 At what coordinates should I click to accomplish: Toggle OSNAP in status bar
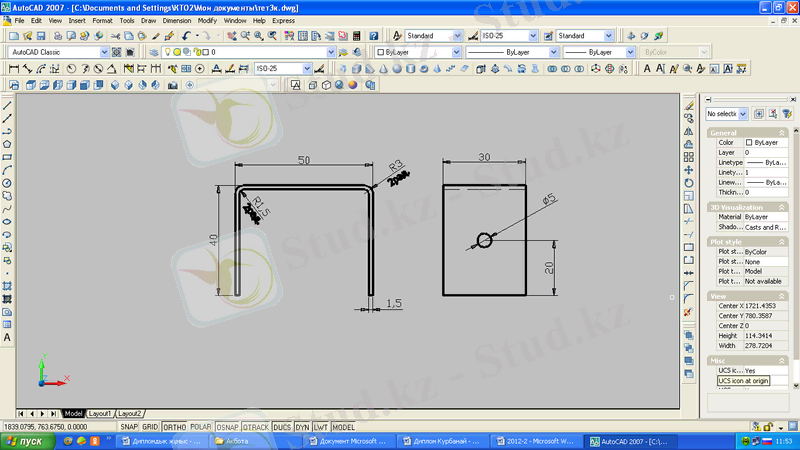pos(227,426)
